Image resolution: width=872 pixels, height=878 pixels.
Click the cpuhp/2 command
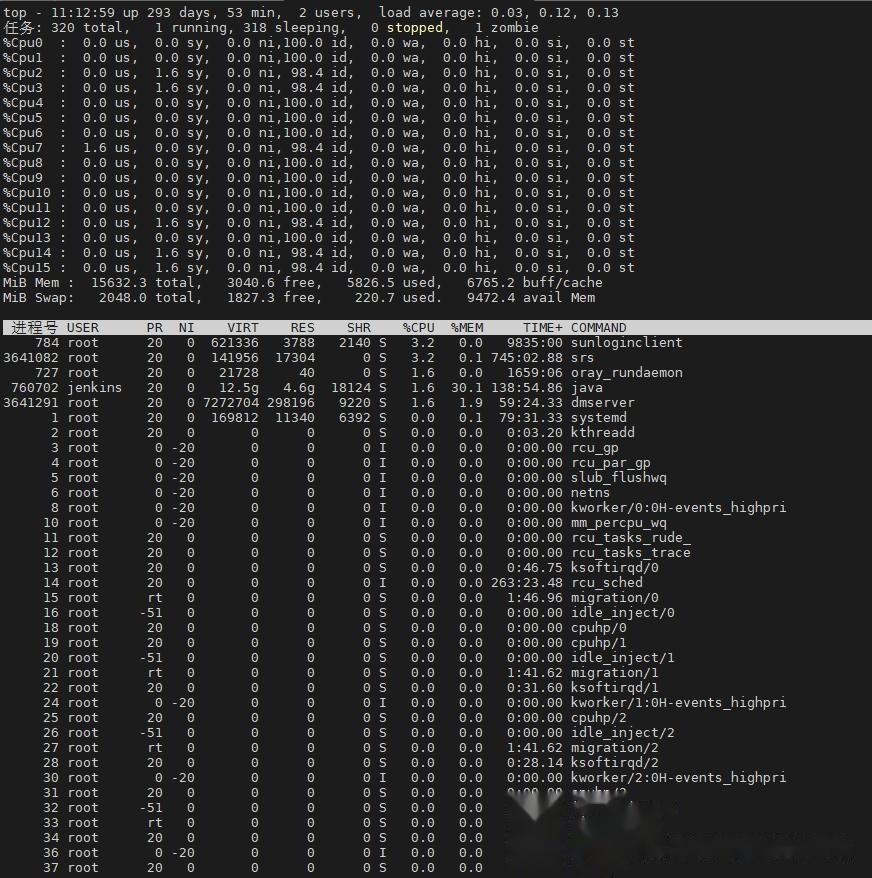coord(598,718)
